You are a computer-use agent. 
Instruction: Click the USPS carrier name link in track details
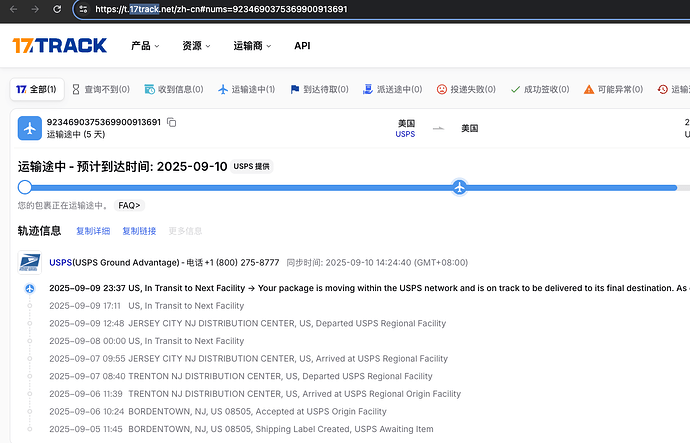[x=61, y=263]
